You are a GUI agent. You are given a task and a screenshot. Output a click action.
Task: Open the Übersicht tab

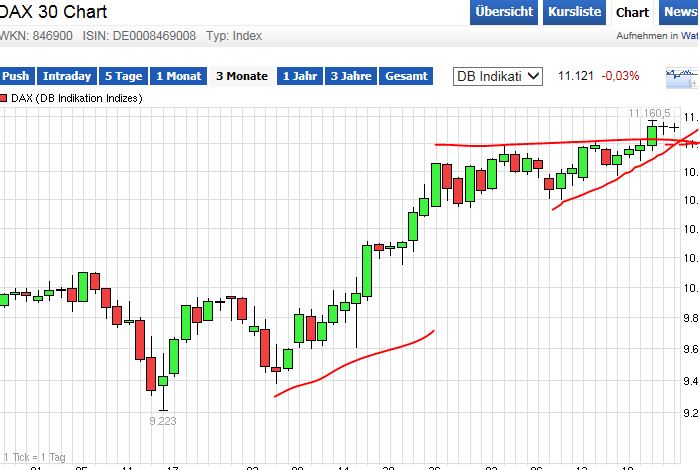[x=504, y=12]
